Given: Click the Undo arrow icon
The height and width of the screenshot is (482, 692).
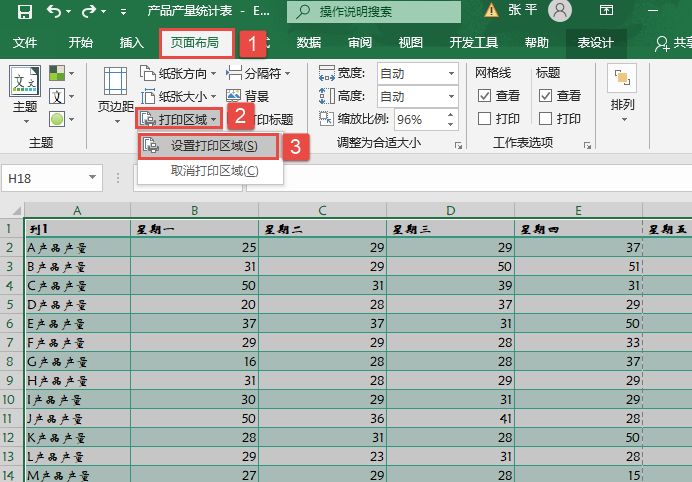Looking at the screenshot, I should [53, 11].
